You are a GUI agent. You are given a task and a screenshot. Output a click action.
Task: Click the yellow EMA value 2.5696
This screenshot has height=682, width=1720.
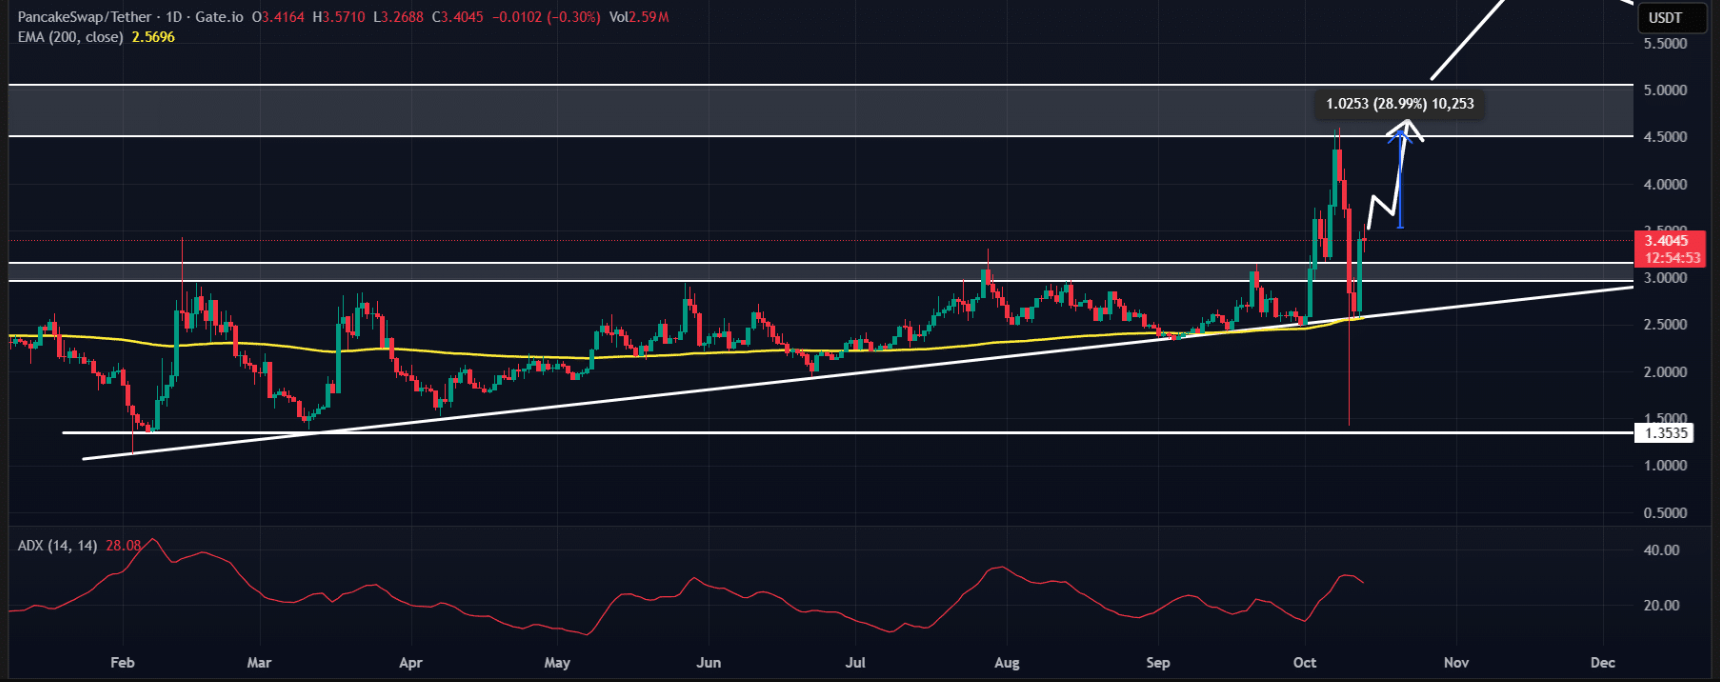tap(153, 37)
